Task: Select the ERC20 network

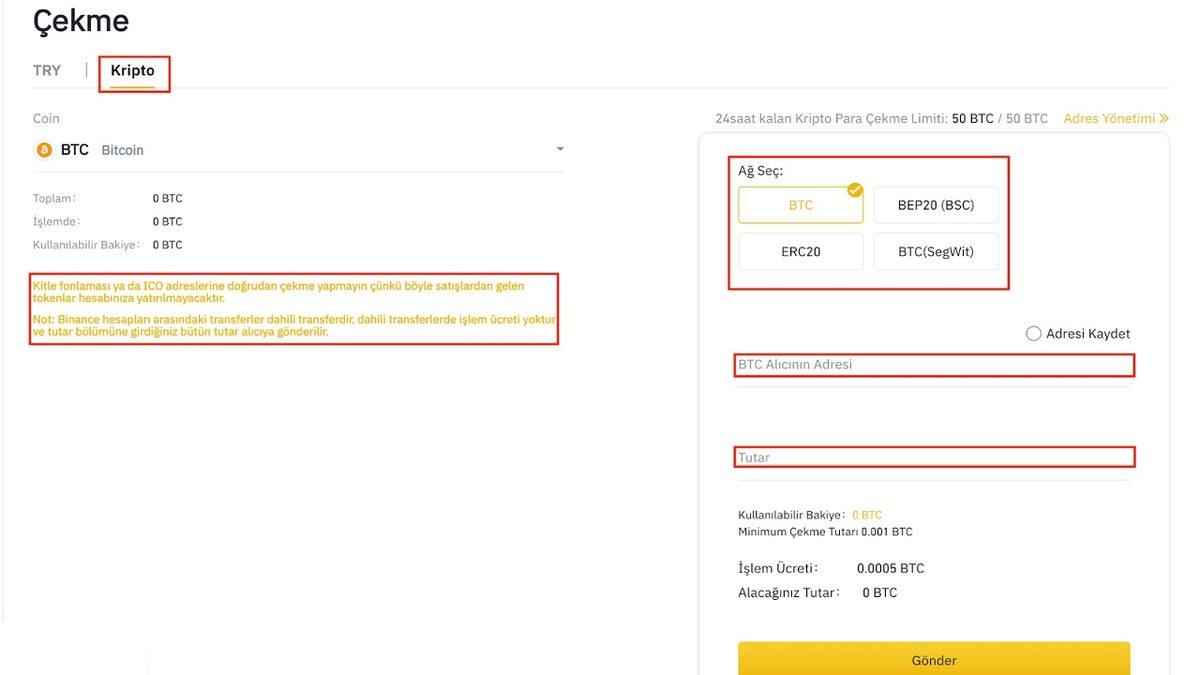Action: click(x=800, y=251)
